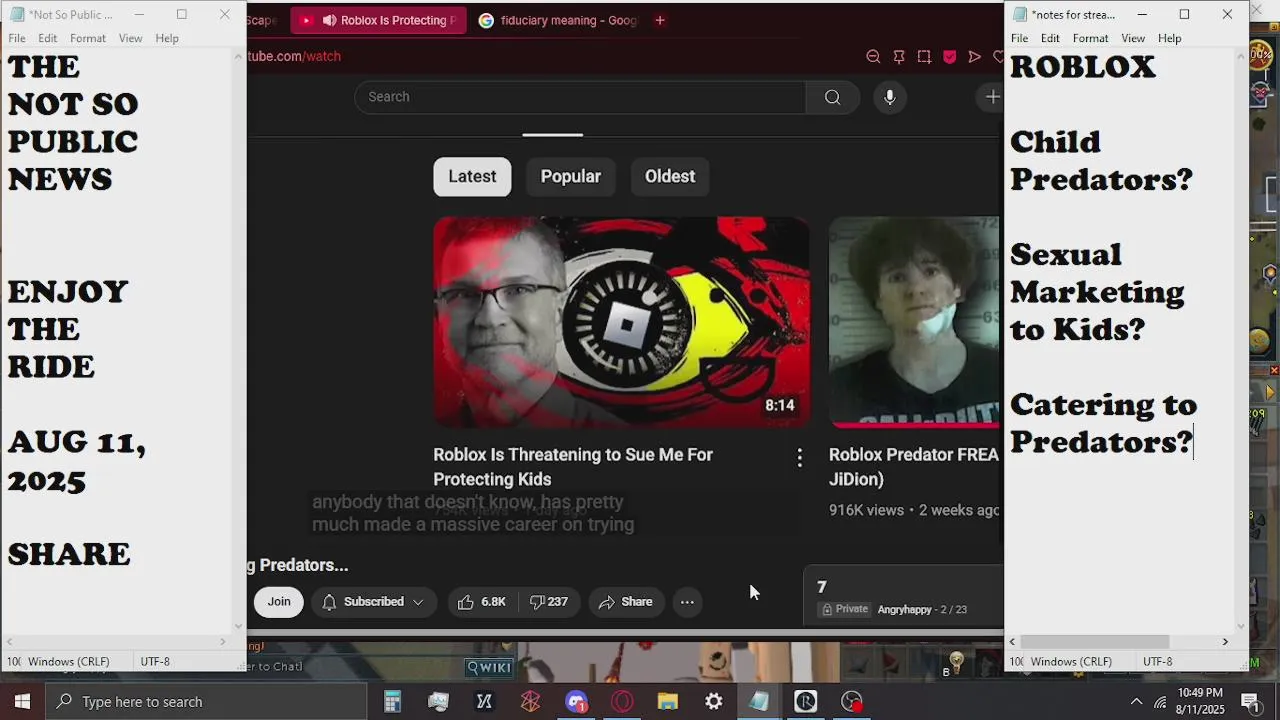This screenshot has height=720, width=1280.
Task: Click the Join channel button
Action: click(x=279, y=602)
